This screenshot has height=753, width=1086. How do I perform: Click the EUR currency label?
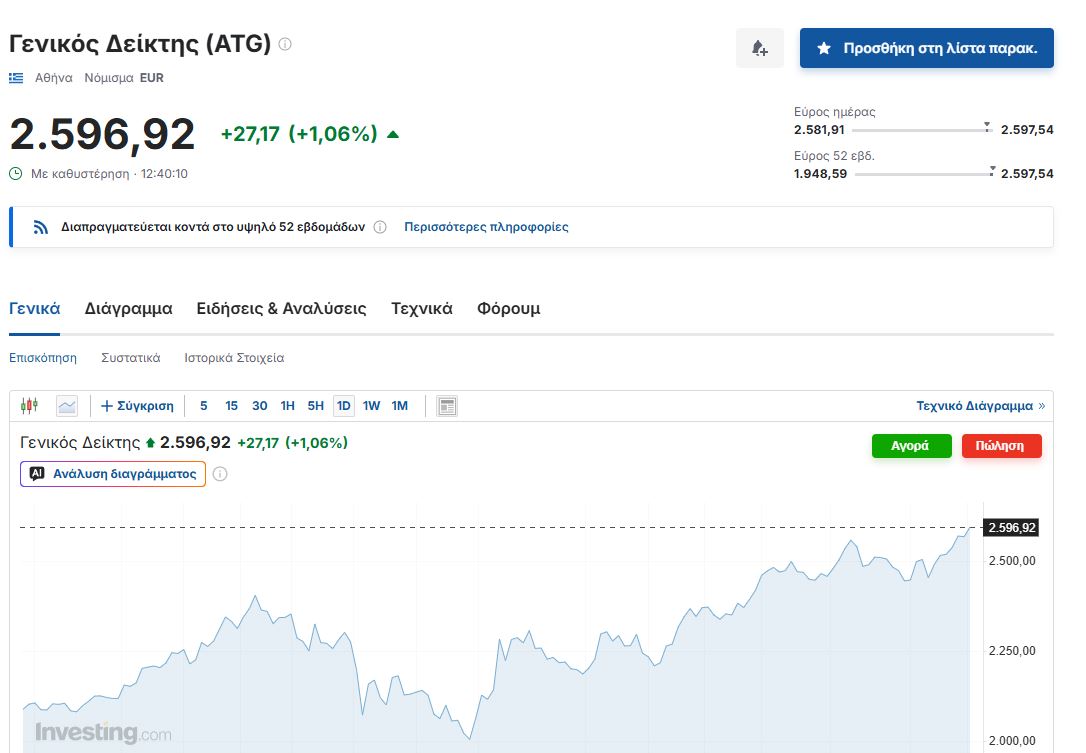[152, 78]
